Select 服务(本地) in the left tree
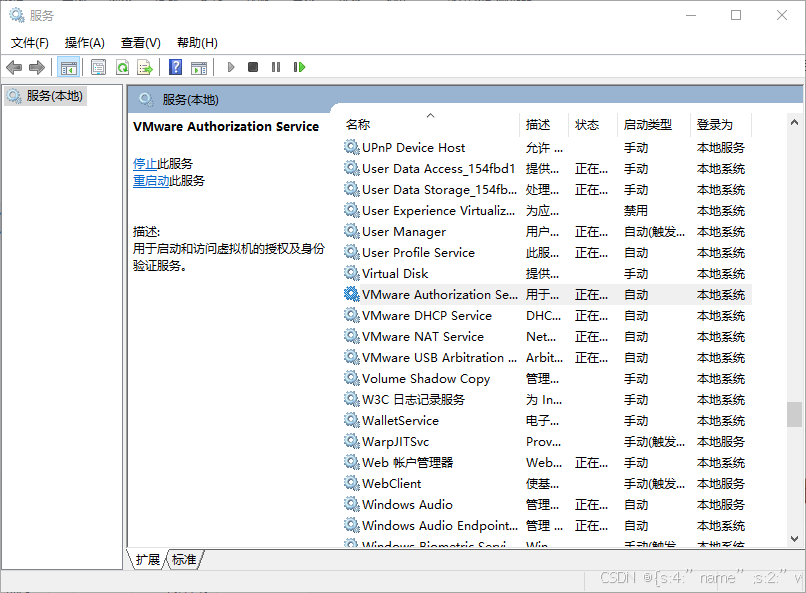This screenshot has height=593, width=806. pos(45,96)
